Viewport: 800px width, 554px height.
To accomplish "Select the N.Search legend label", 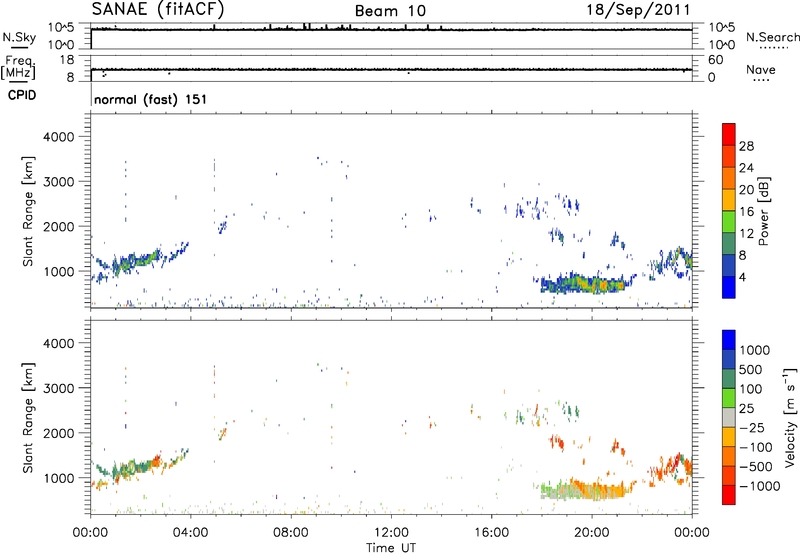I will [x=772, y=37].
